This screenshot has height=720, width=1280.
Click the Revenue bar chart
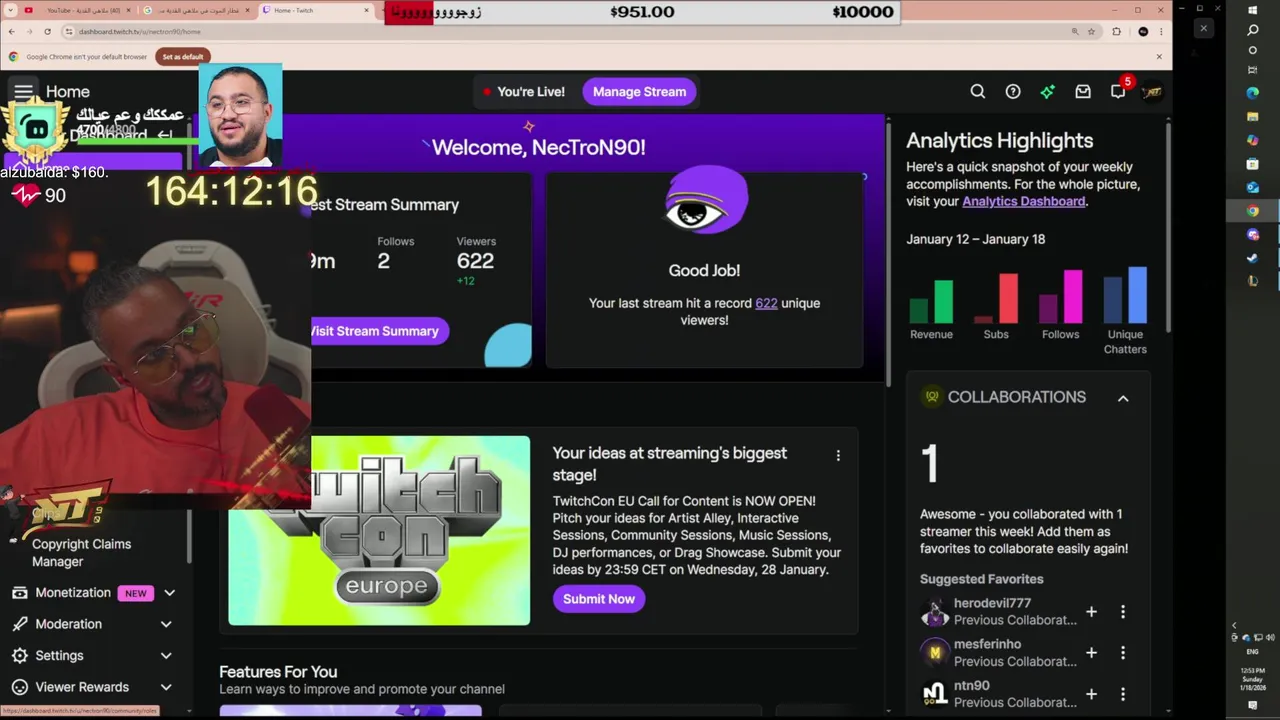point(931,301)
